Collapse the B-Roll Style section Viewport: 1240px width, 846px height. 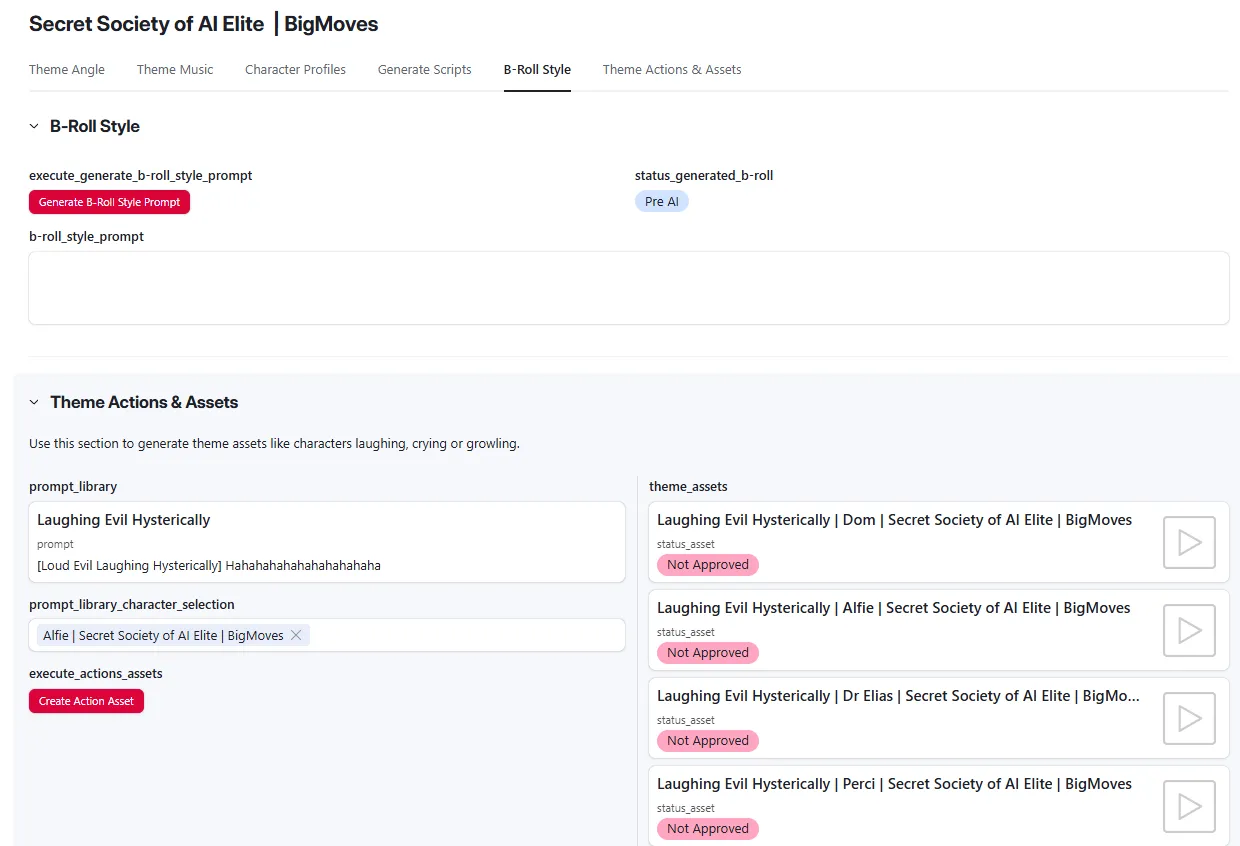(34, 126)
